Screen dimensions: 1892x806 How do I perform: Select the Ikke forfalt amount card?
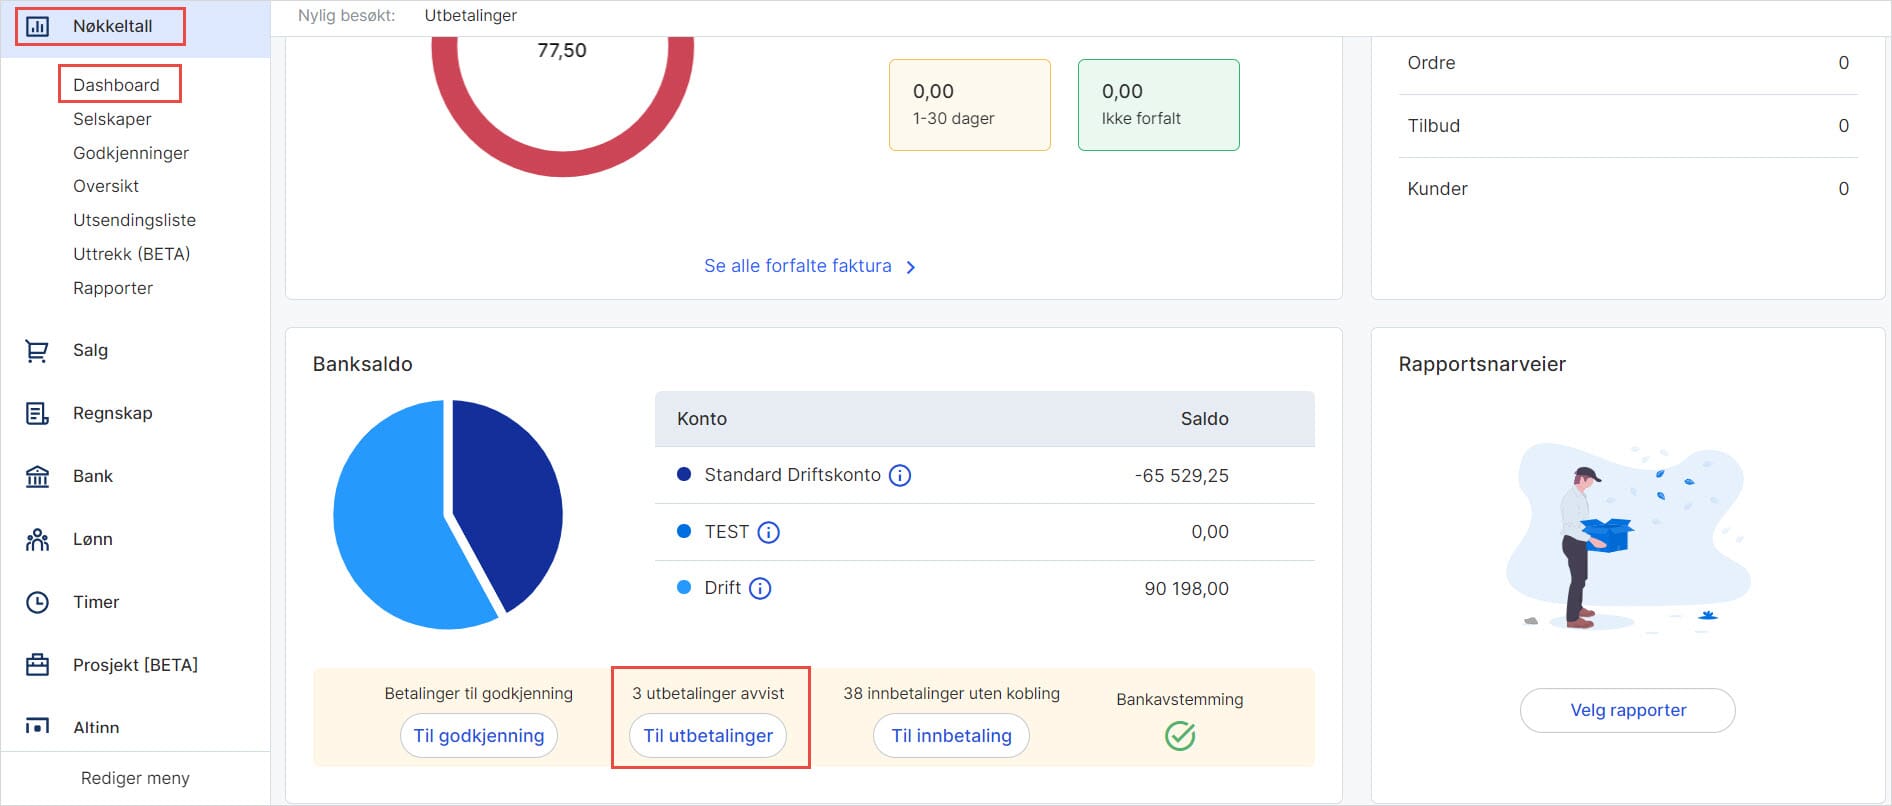1159,105
